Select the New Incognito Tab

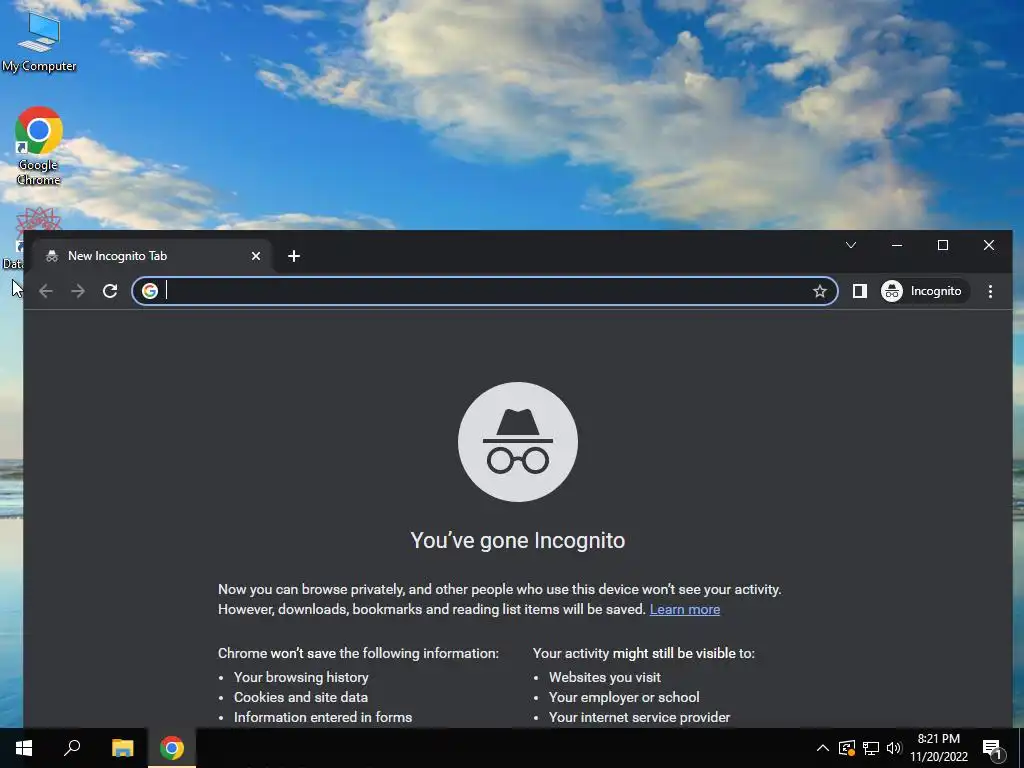click(x=152, y=256)
